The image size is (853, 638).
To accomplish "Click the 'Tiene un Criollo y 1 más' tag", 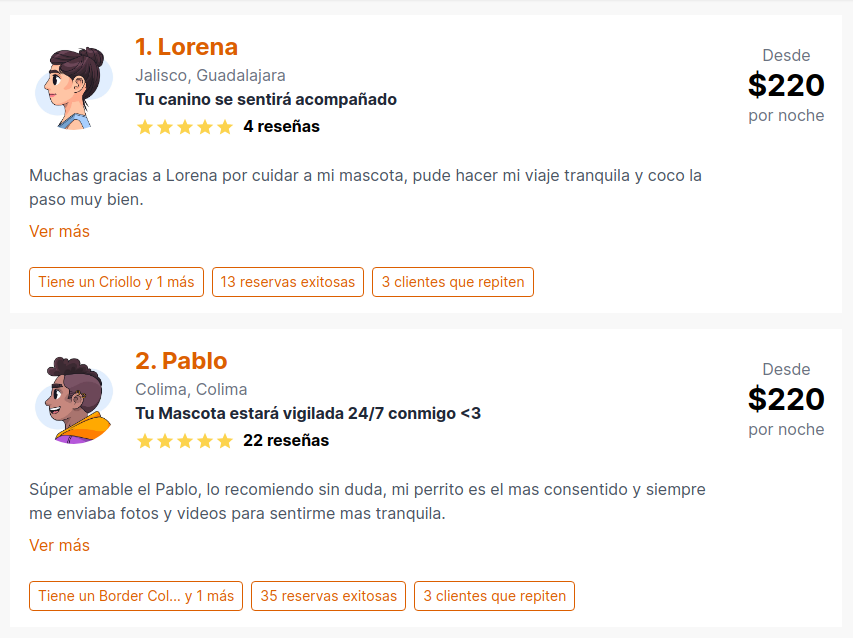I will [x=116, y=282].
